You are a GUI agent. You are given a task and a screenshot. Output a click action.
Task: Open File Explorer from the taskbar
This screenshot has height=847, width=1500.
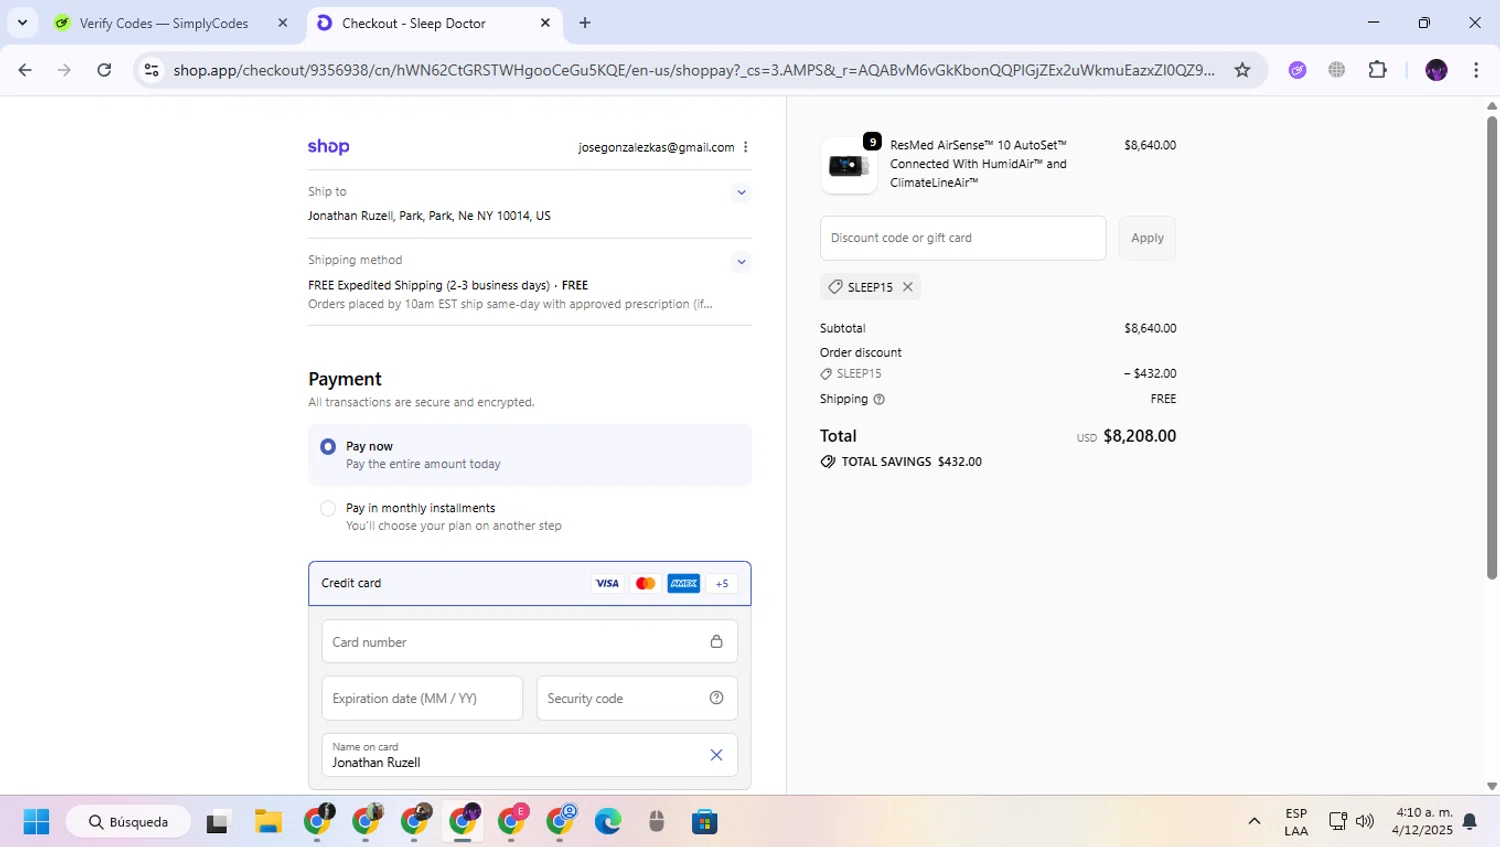click(x=268, y=822)
